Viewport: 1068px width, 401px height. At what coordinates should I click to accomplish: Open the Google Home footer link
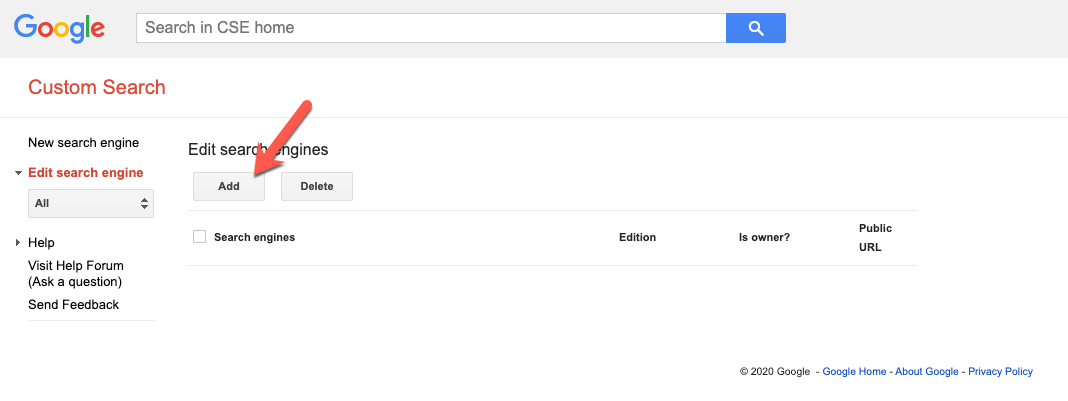[854, 372]
